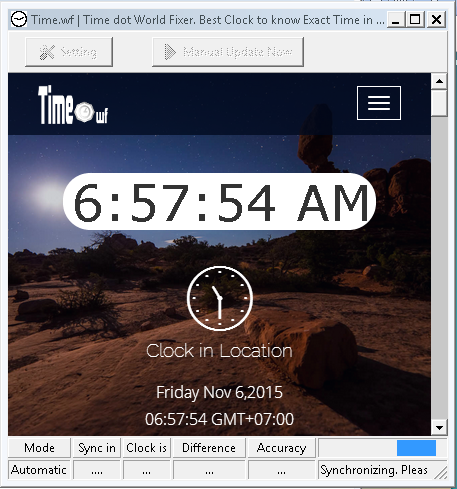Click the window resize grip
This screenshot has height=489, width=457.
pos(442,474)
